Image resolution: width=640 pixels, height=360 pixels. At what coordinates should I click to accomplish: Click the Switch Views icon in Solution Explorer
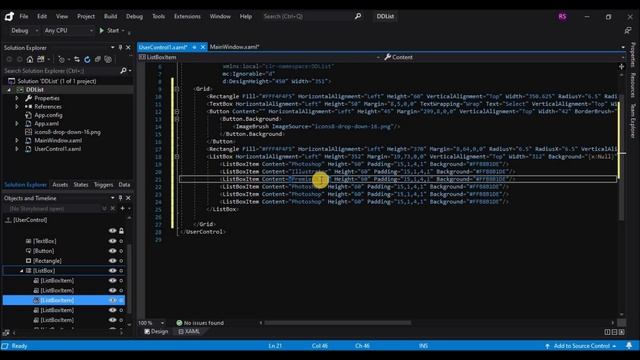41,60
